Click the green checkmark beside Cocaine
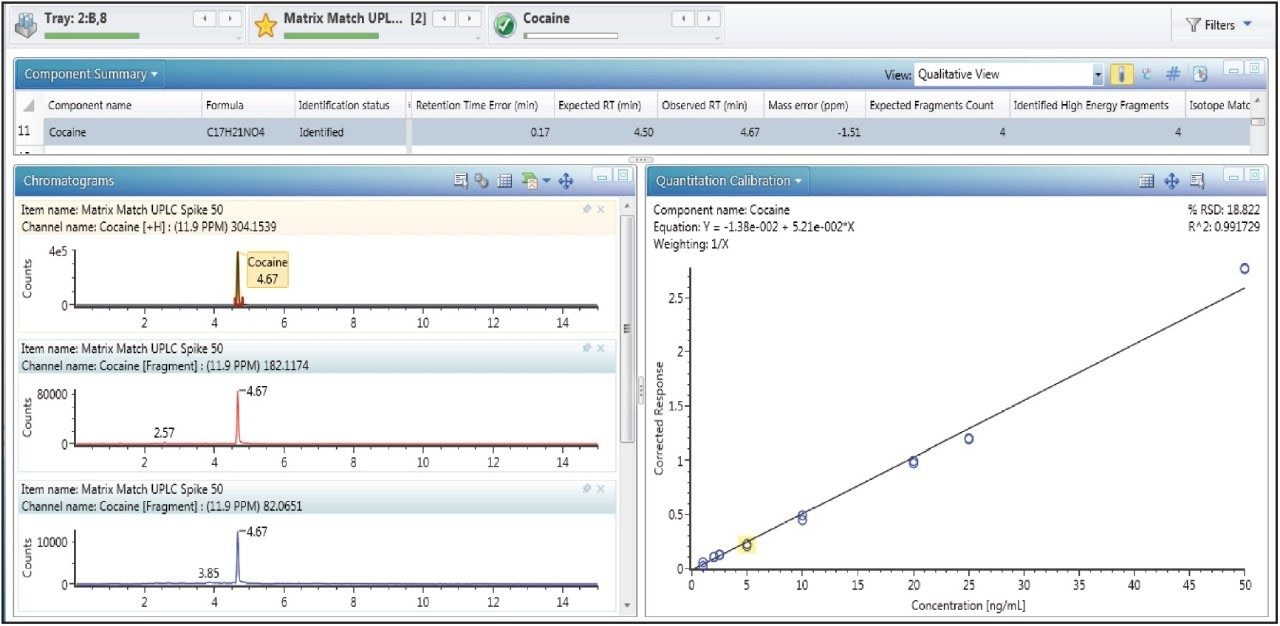The height and width of the screenshot is (626, 1280). click(505, 27)
